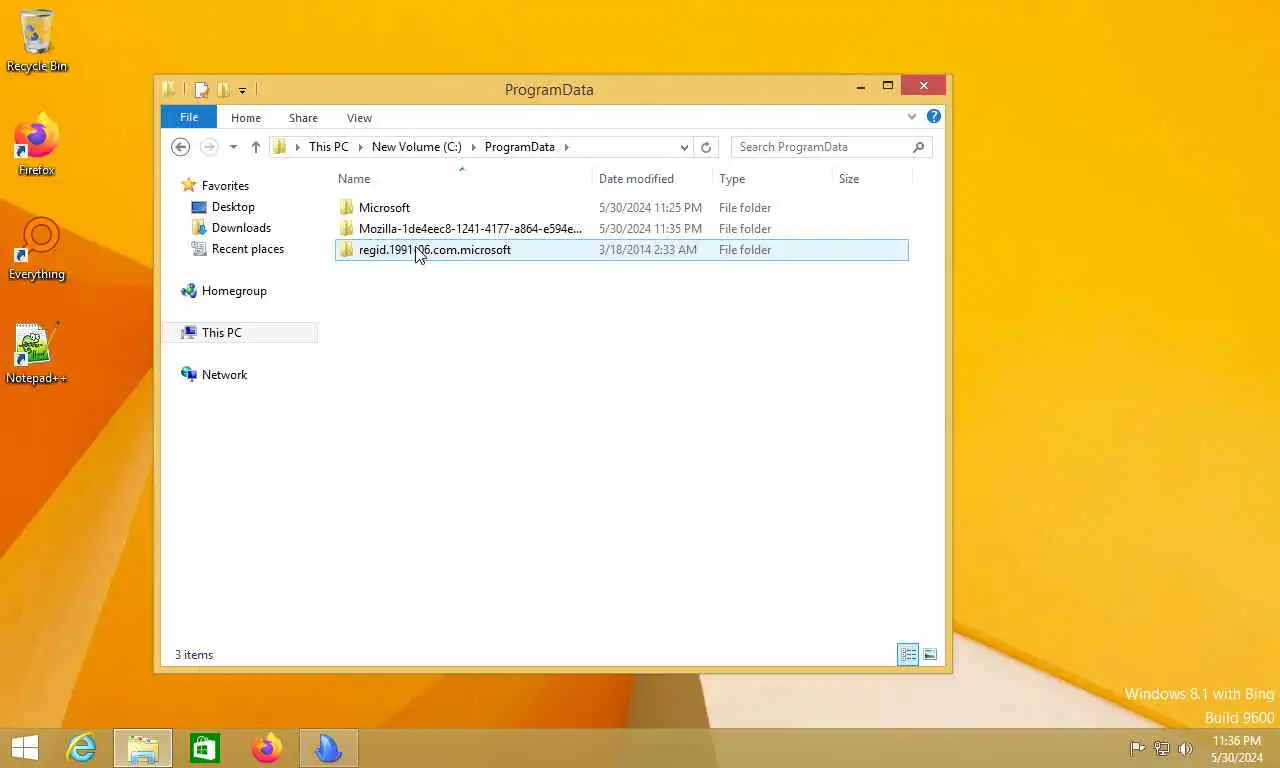Screen dimensions: 1280x768
Task: Open Firefox from the taskbar
Action: click(x=267, y=748)
